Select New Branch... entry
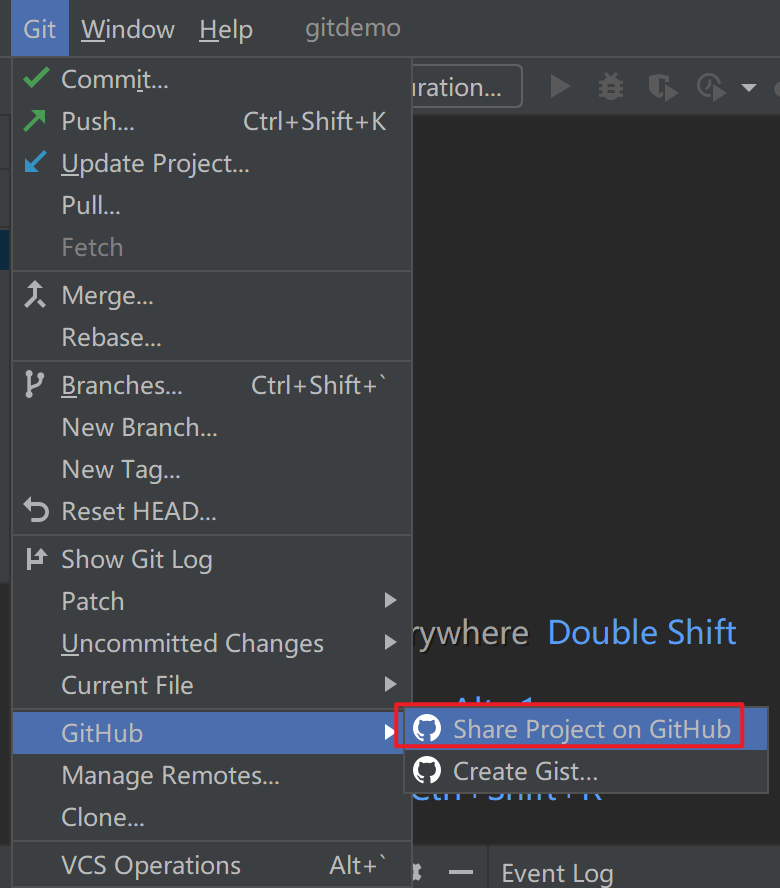The width and height of the screenshot is (780, 888). [212, 427]
